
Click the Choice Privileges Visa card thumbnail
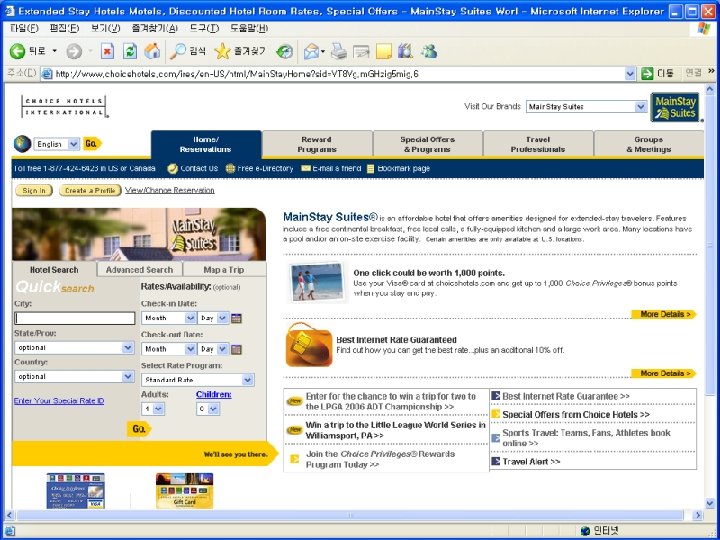tap(75, 491)
